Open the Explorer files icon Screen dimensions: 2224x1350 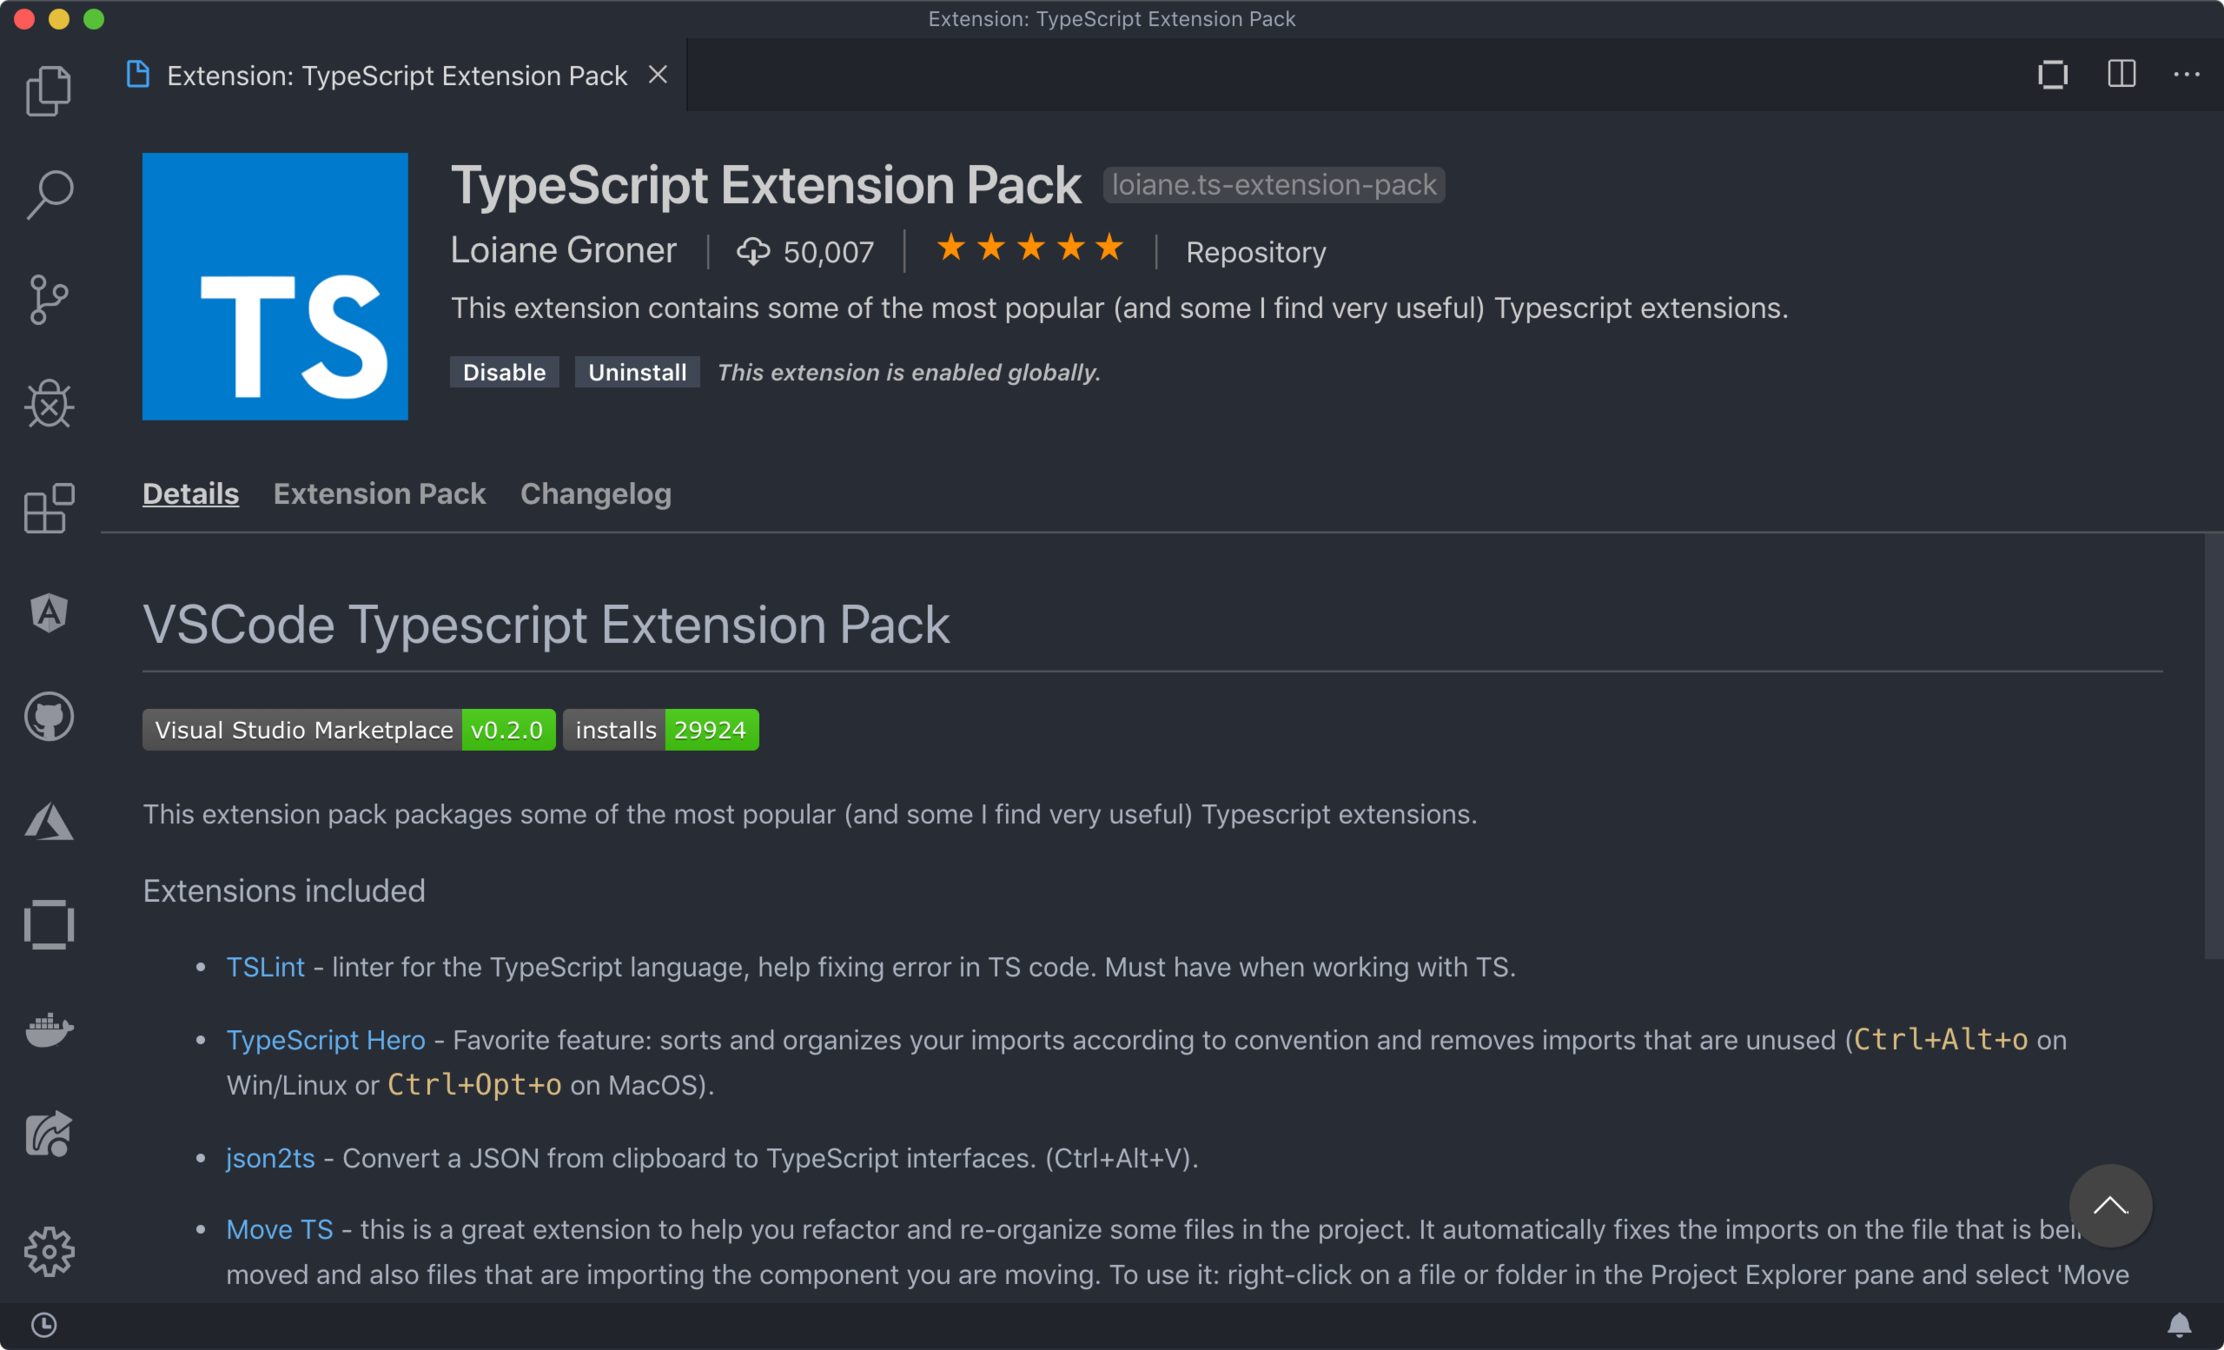click(x=48, y=91)
